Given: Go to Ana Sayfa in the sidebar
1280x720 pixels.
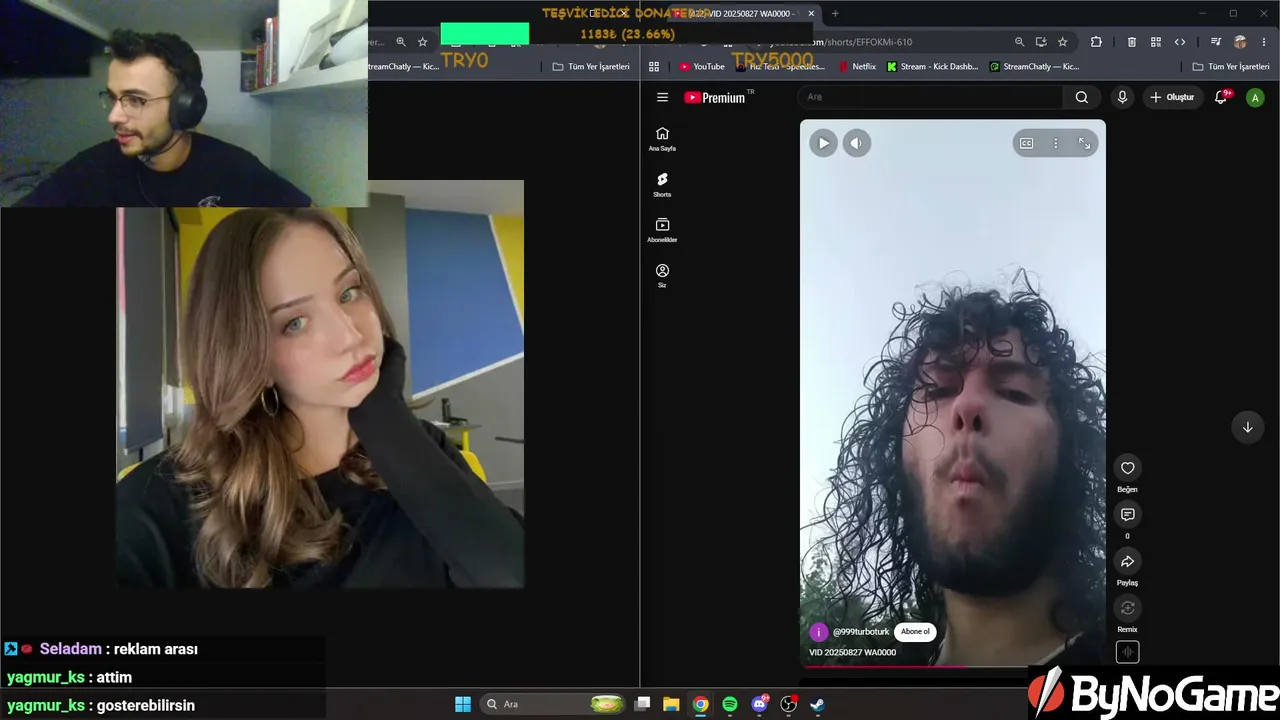Looking at the screenshot, I should click(x=662, y=139).
